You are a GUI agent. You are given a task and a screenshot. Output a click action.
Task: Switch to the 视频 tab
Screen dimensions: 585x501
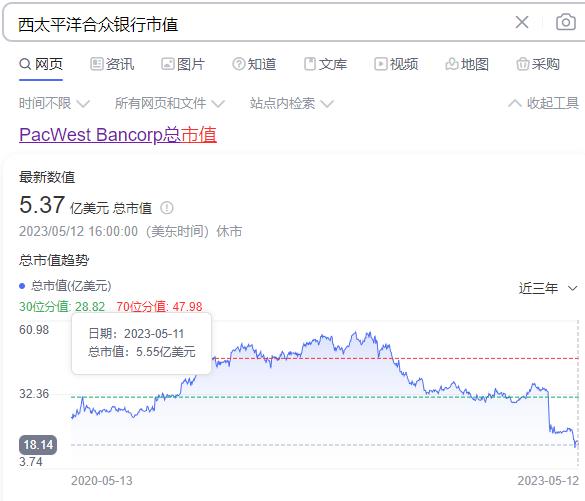pyautogui.click(x=396, y=64)
